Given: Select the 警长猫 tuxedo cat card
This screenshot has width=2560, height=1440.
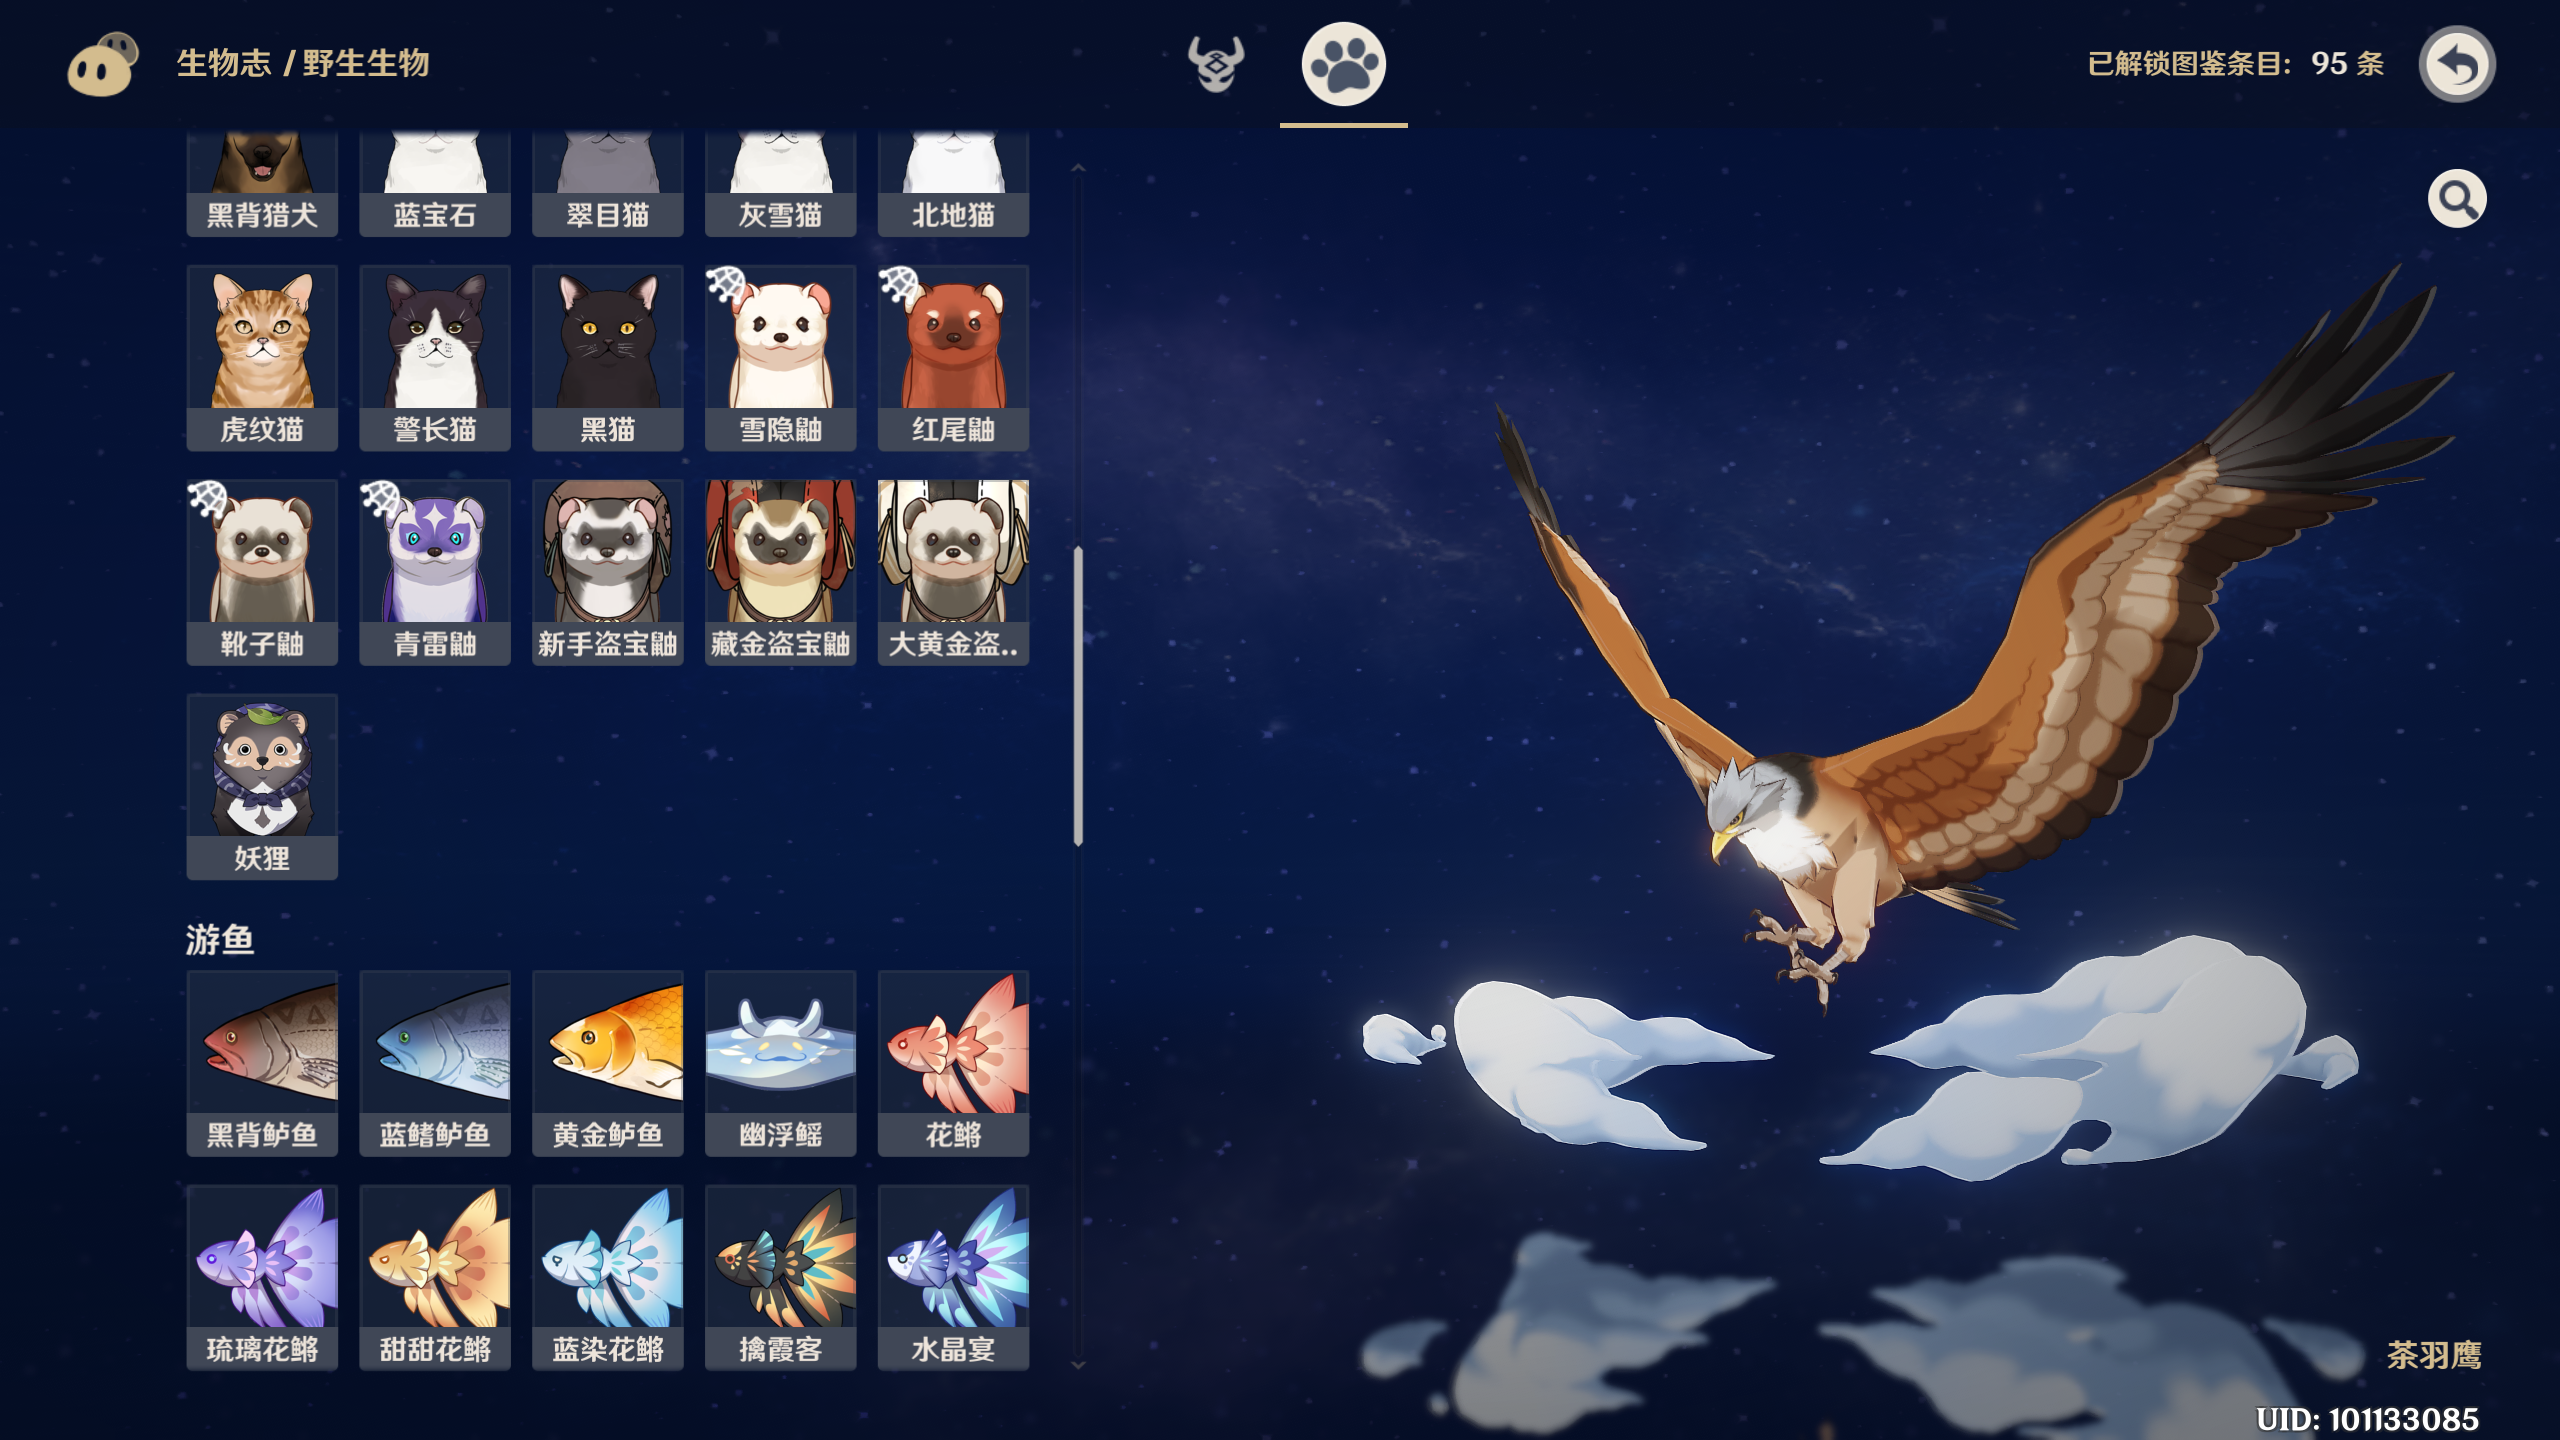Looking at the screenshot, I should (435, 358).
